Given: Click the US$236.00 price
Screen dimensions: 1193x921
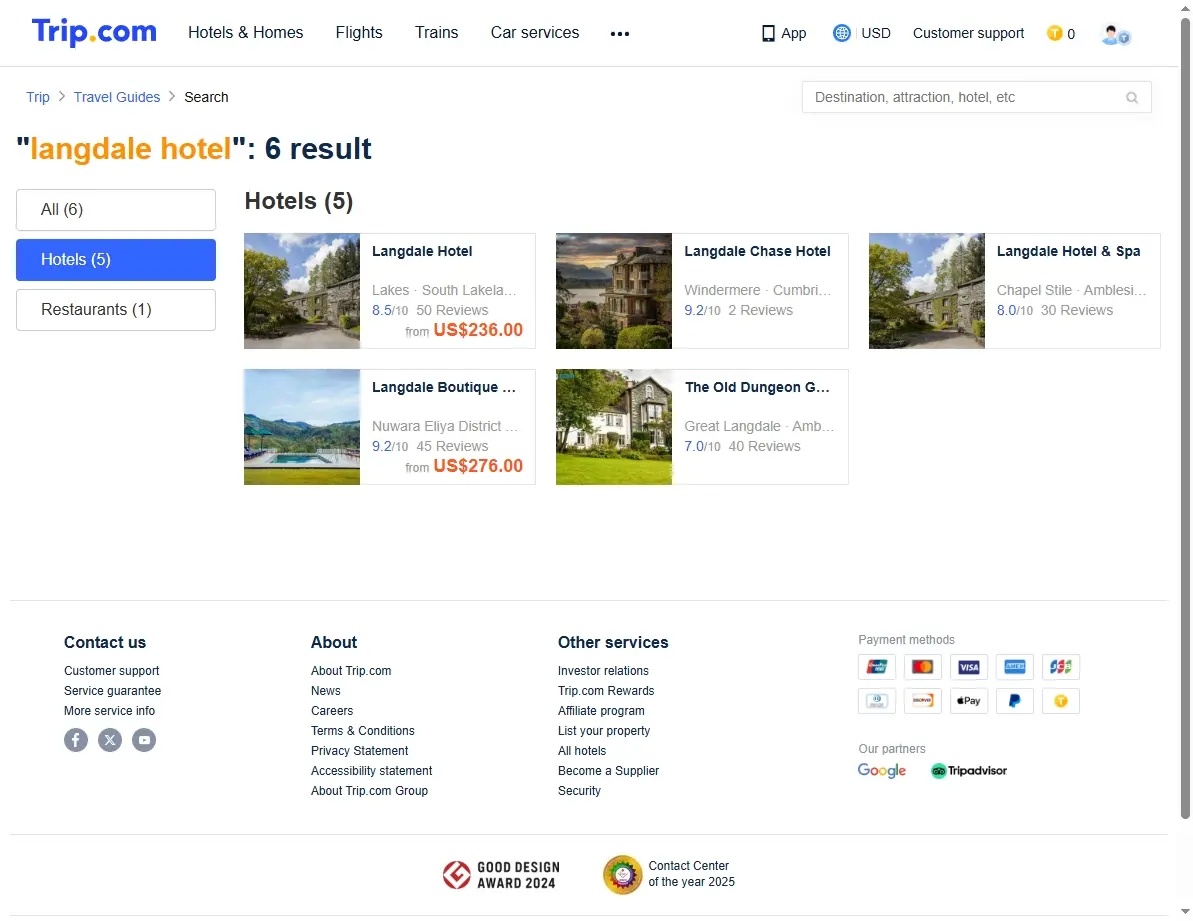Looking at the screenshot, I should 478,330.
